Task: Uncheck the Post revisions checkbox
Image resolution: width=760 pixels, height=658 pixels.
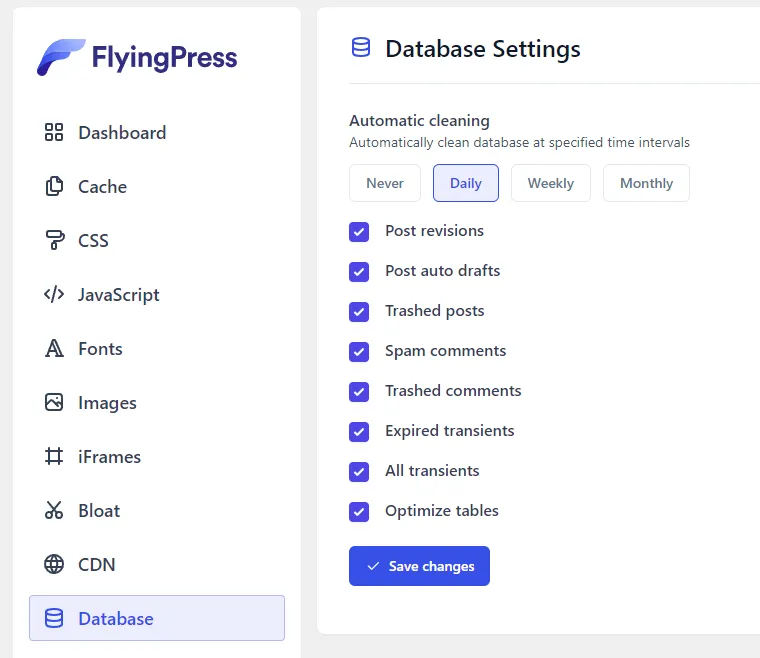Action: tap(359, 232)
